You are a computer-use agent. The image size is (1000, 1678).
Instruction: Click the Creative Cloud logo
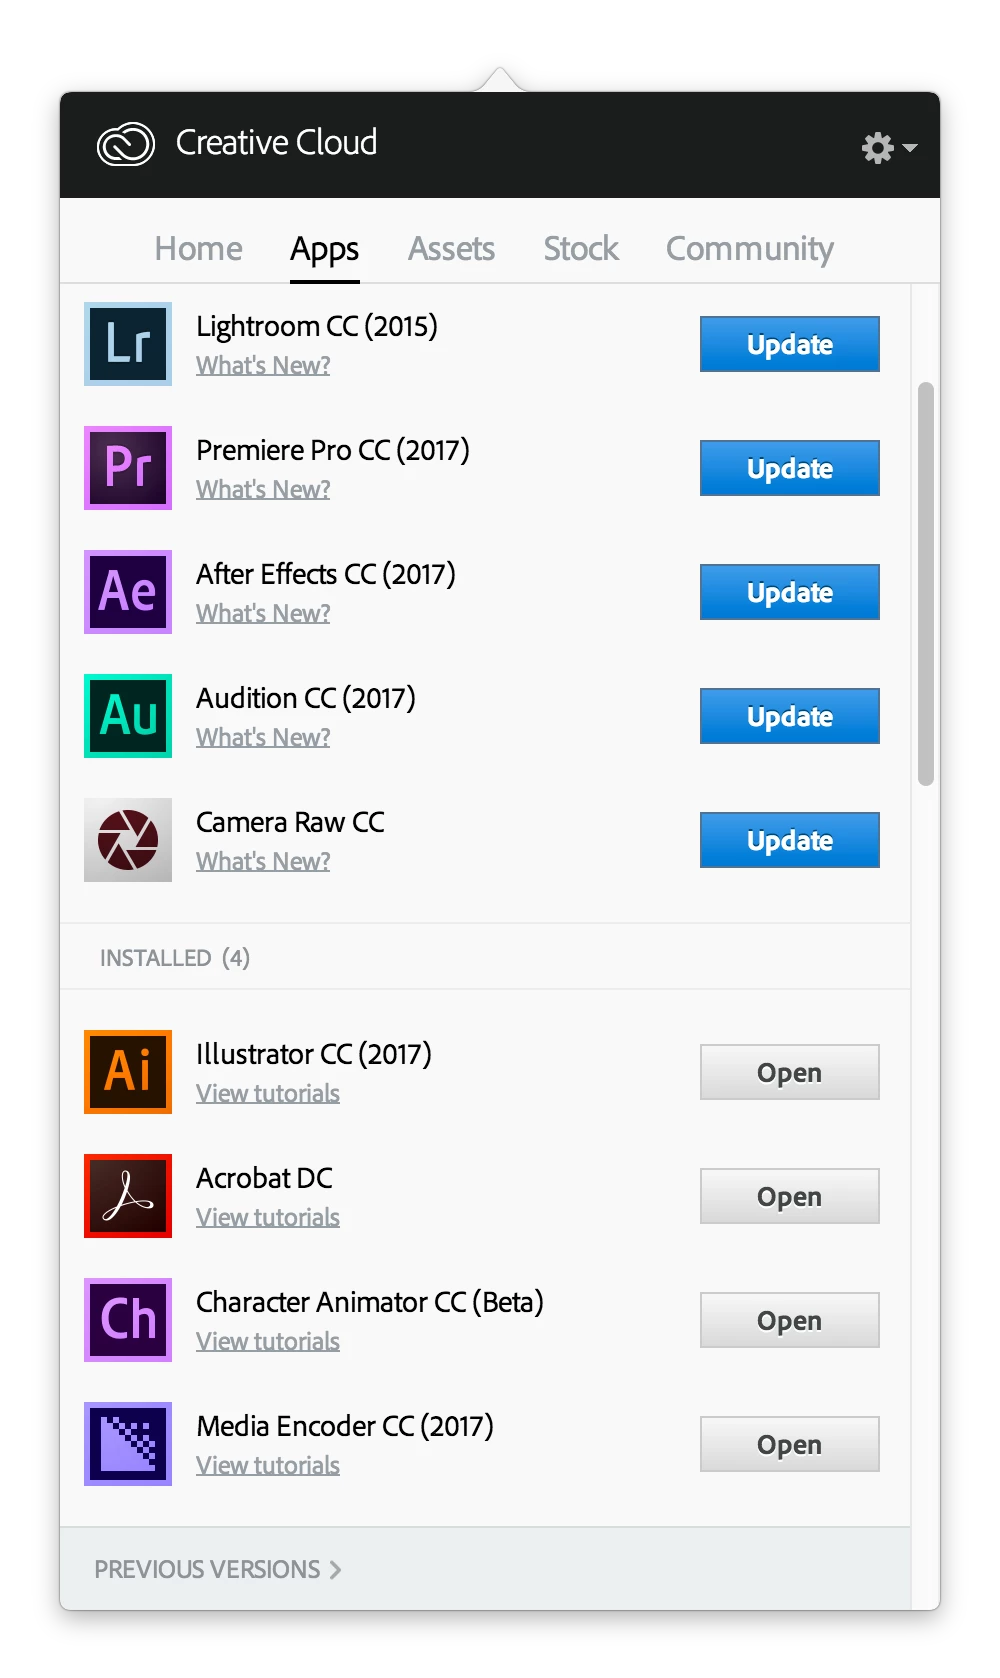click(126, 144)
